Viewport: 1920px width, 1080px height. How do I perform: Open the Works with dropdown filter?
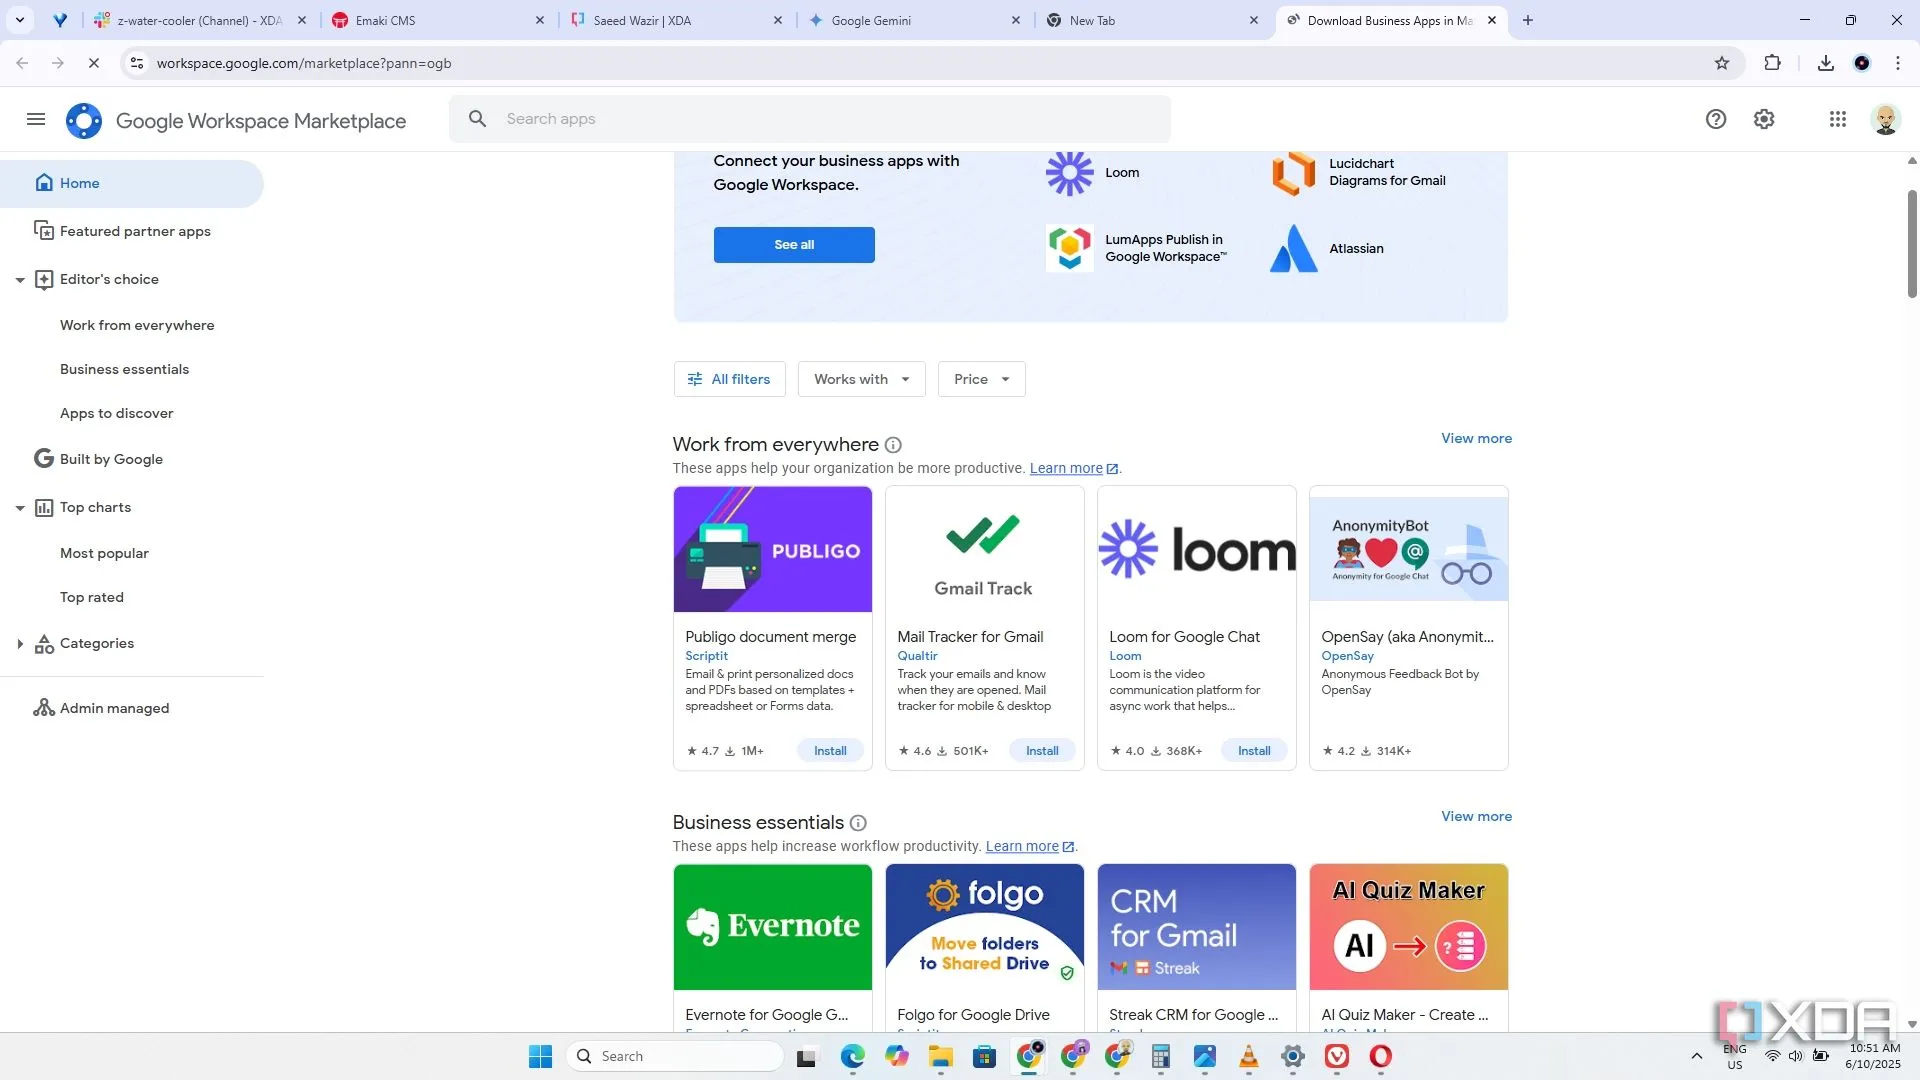coord(861,379)
